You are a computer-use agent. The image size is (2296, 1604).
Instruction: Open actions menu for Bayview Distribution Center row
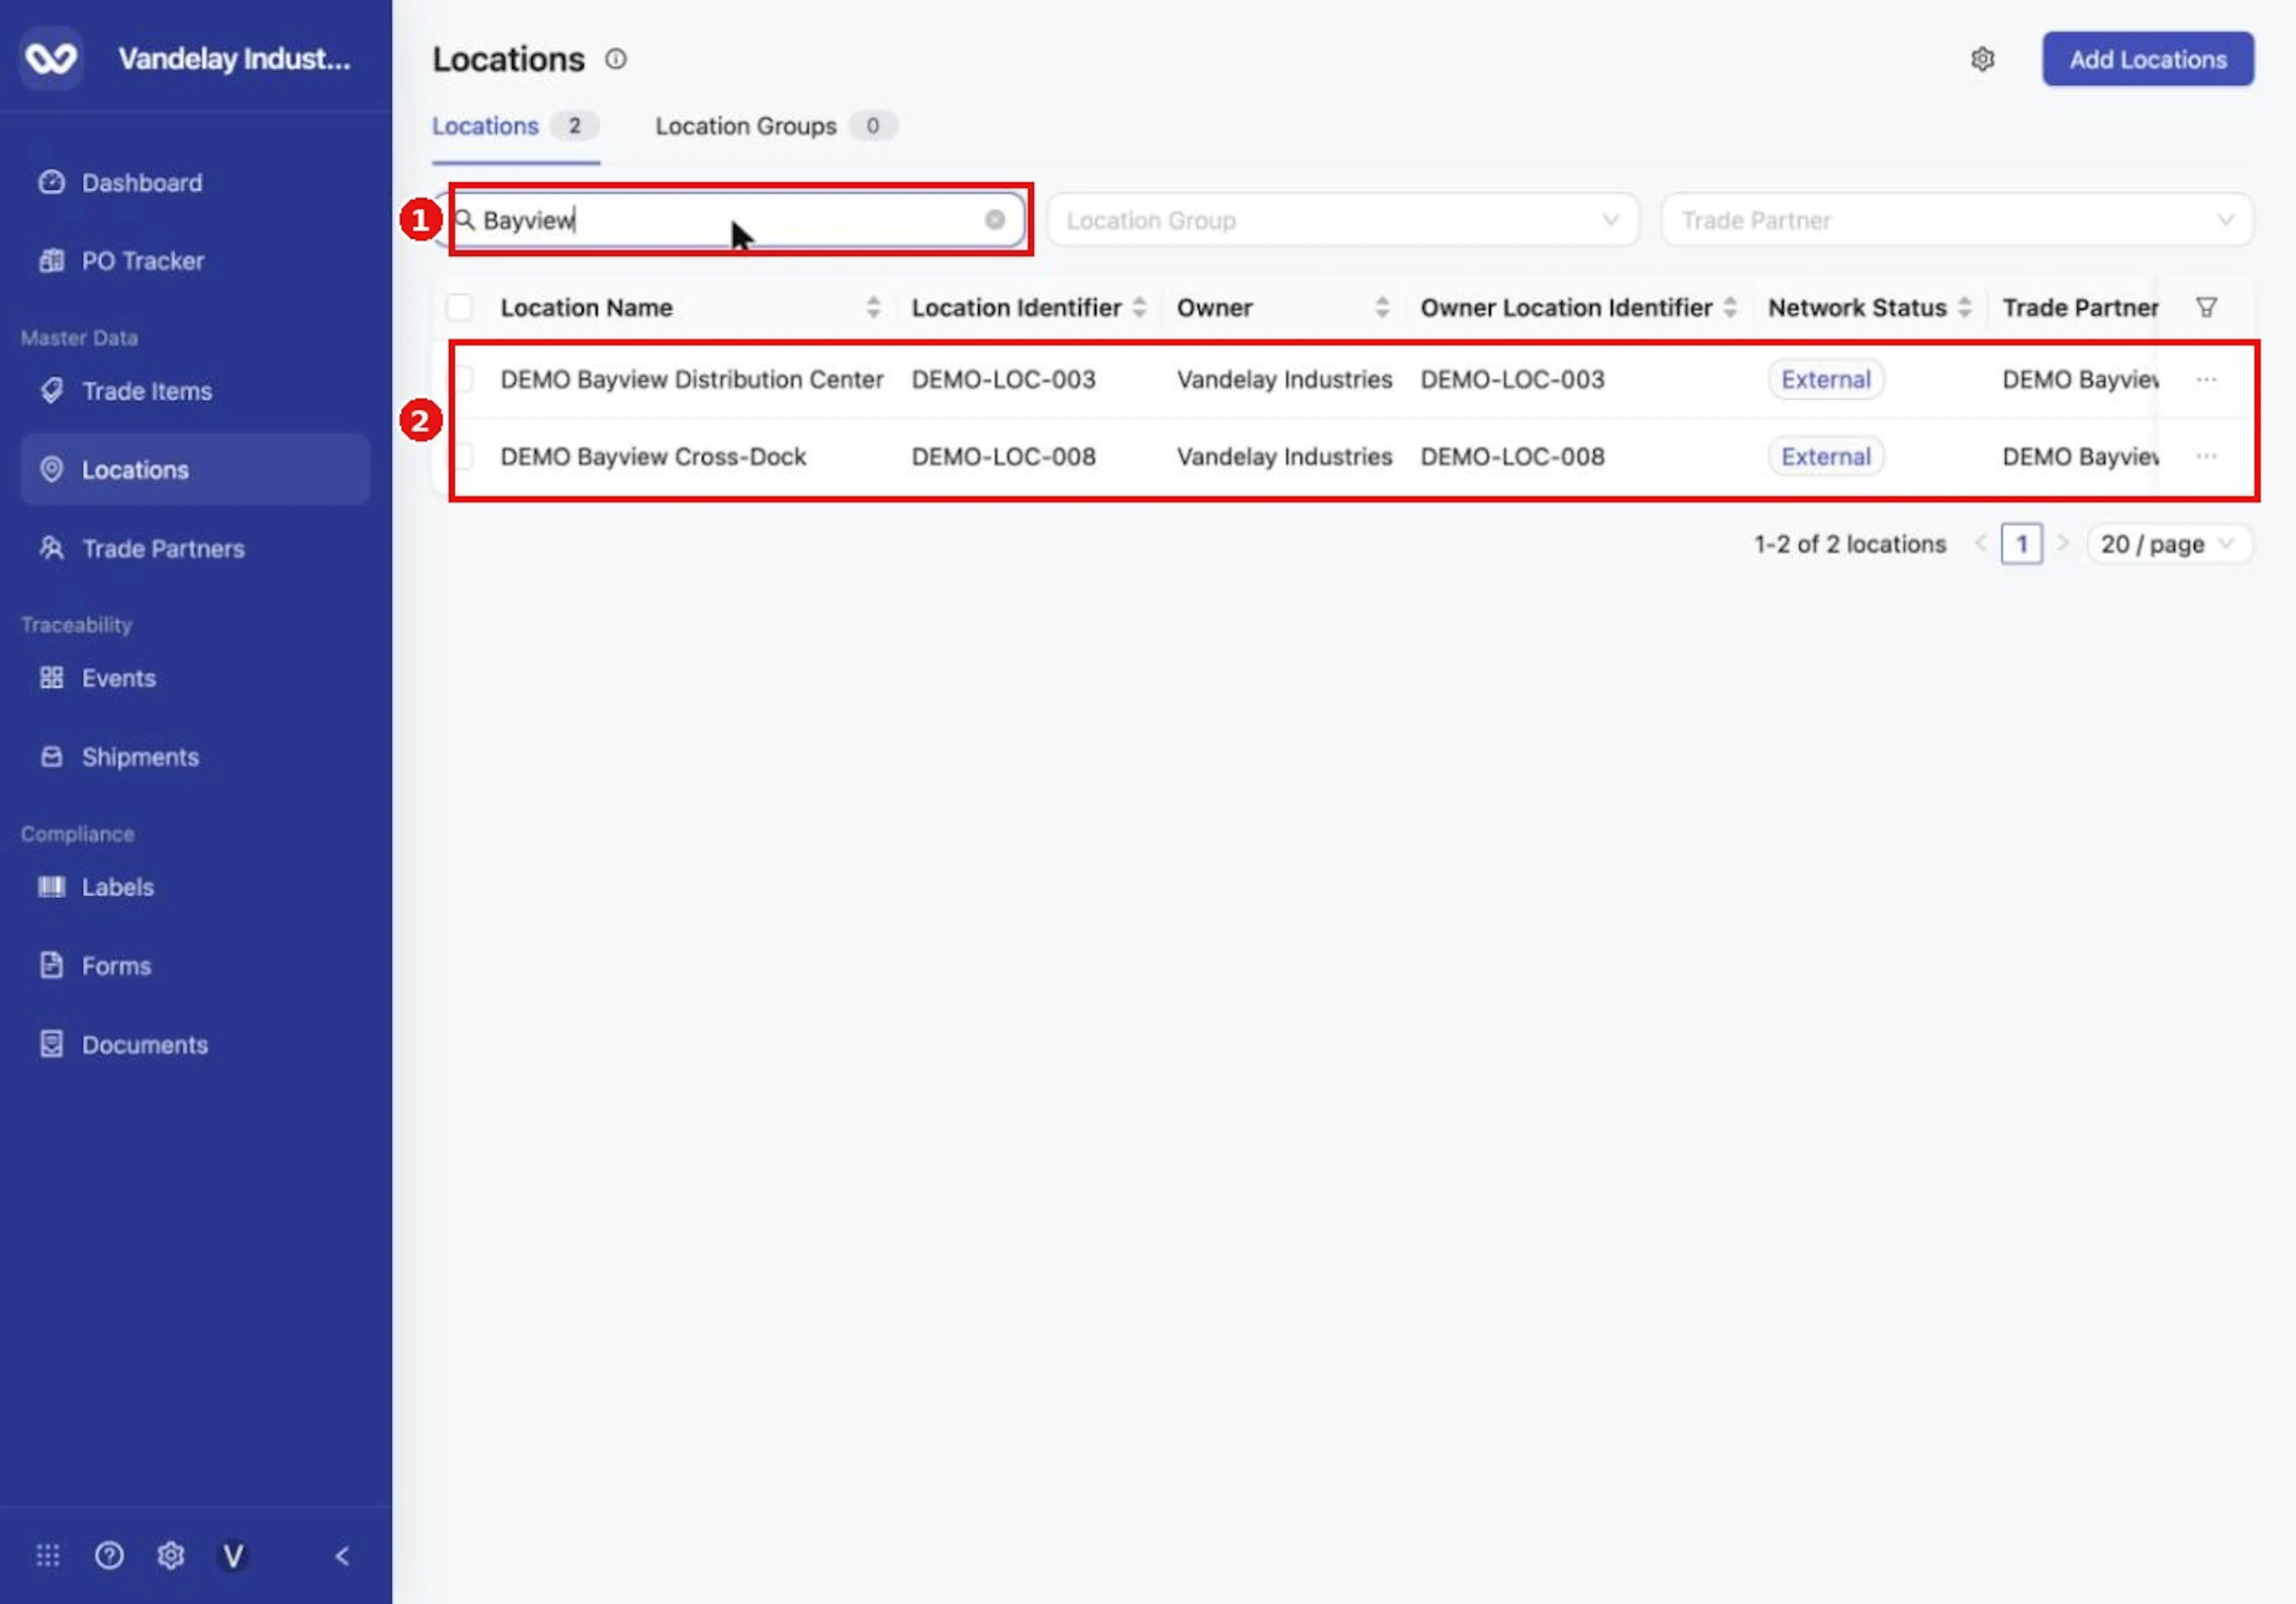2206,379
